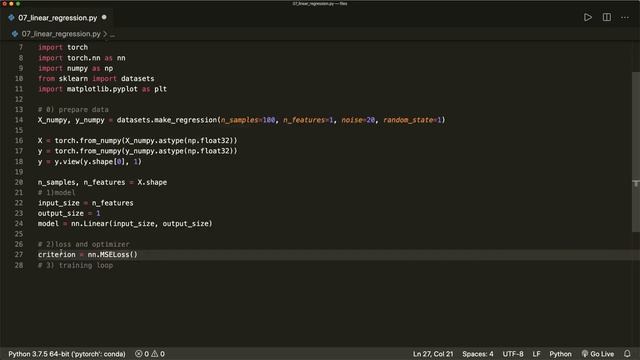Image resolution: width=640 pixels, height=360 pixels.
Task: Click 'output_size' variable on line 23
Action: tap(60, 213)
